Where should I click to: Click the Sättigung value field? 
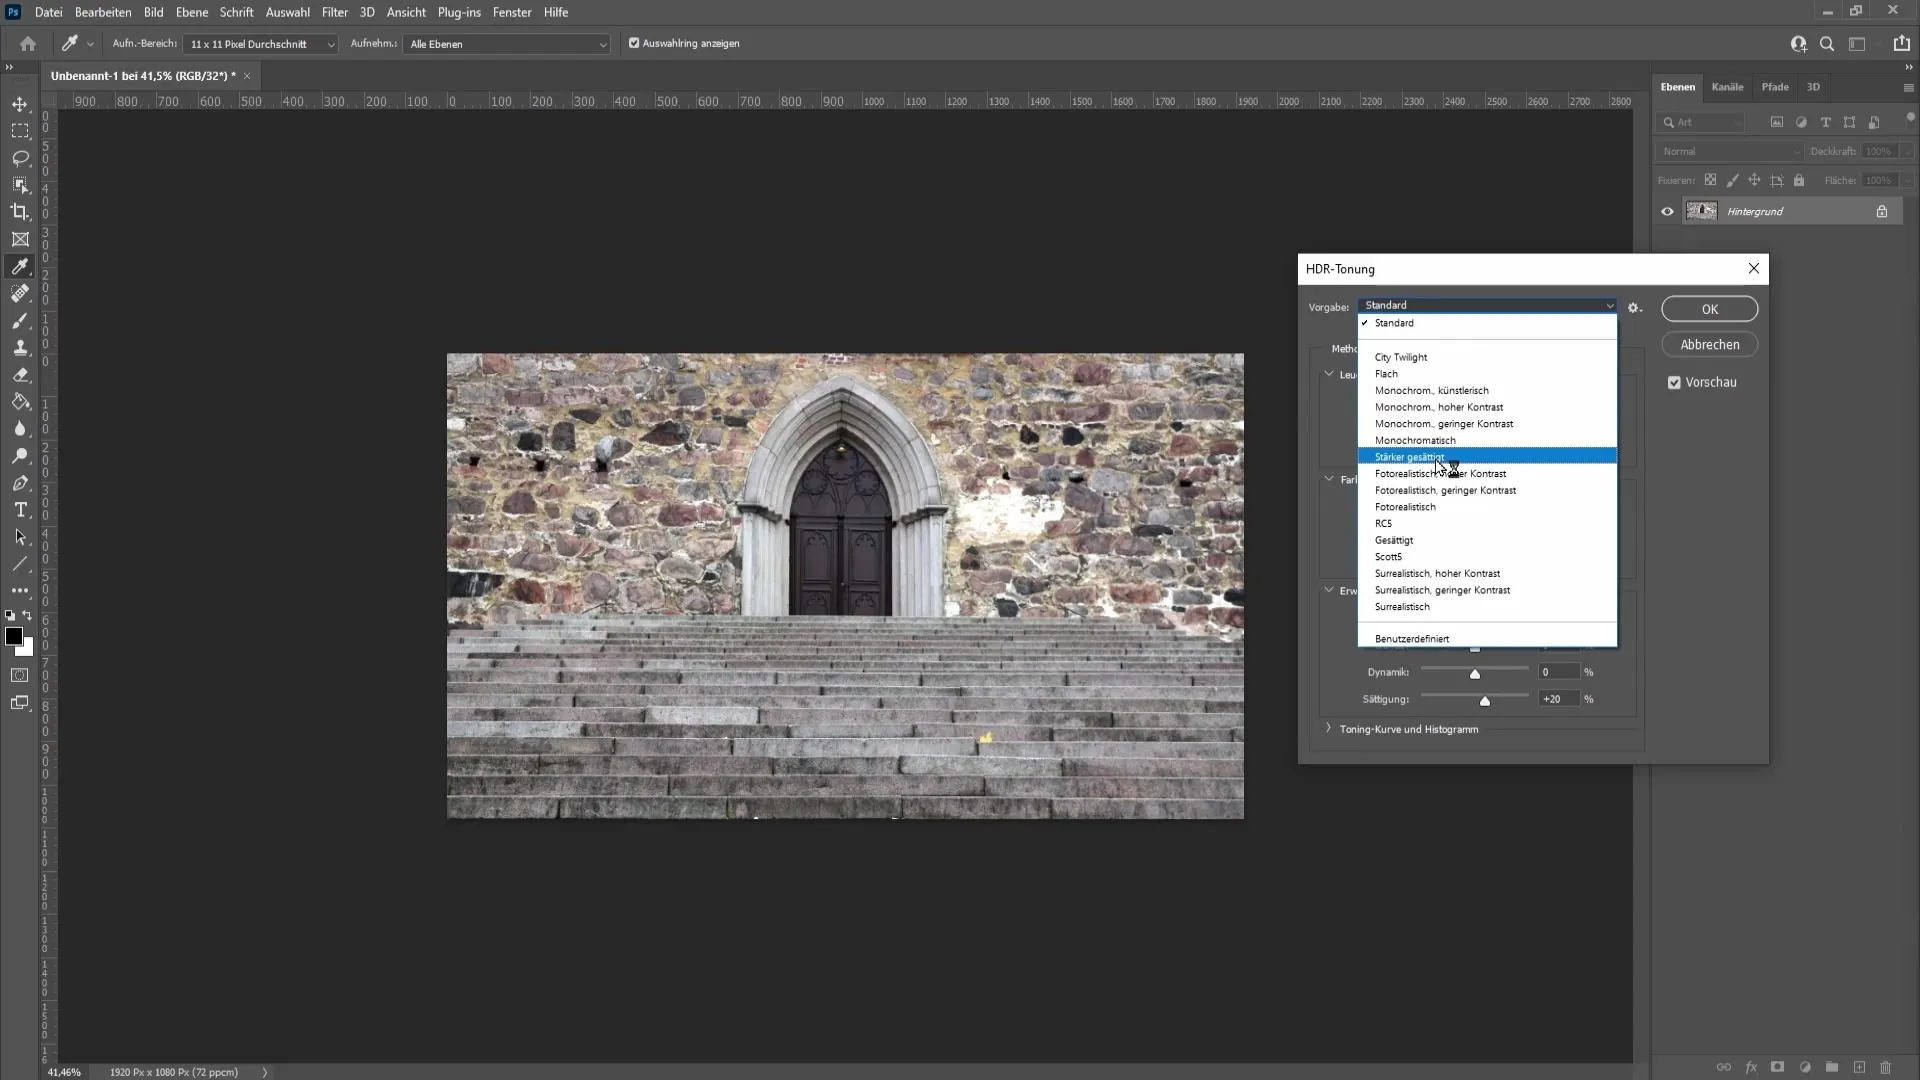coord(1559,699)
